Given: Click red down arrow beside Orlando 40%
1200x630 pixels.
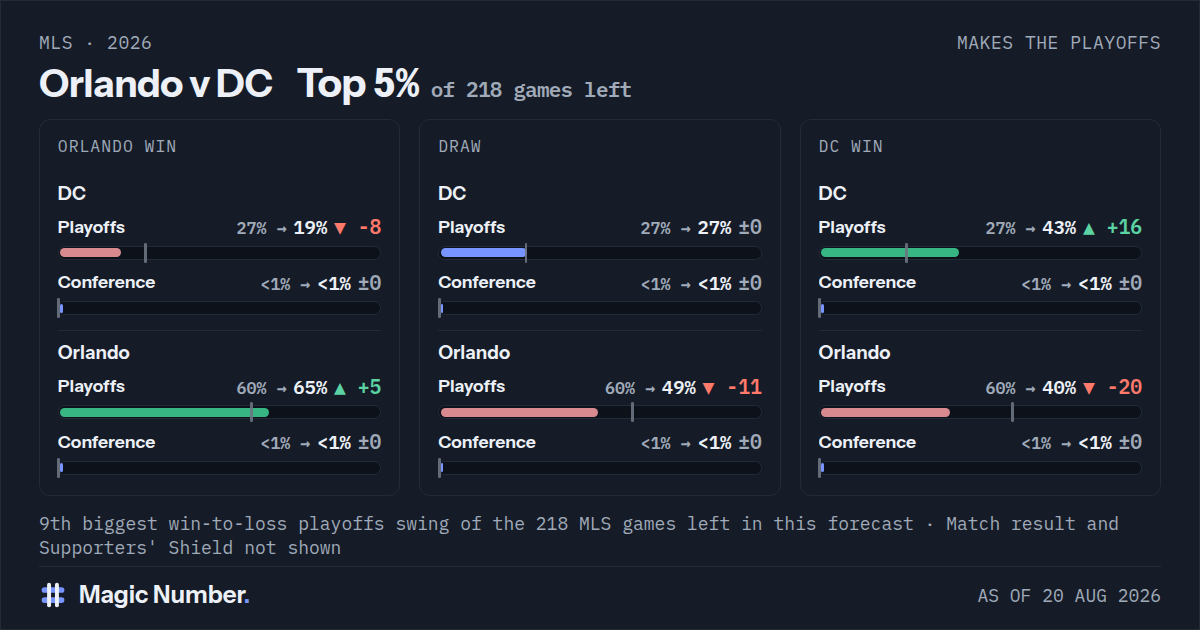Looking at the screenshot, I should 1089,388.
